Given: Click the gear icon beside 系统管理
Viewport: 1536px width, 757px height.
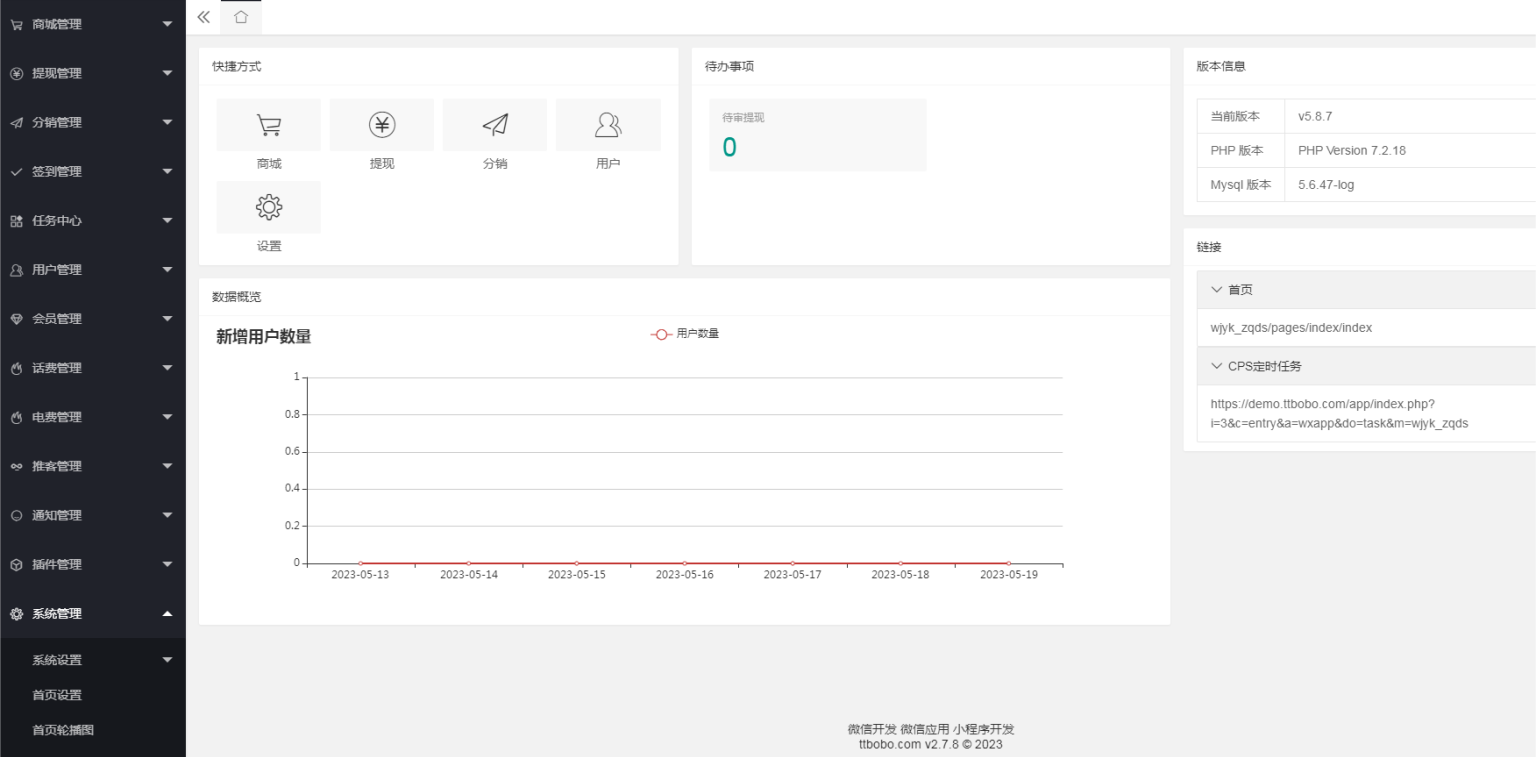Looking at the screenshot, I should point(16,614).
